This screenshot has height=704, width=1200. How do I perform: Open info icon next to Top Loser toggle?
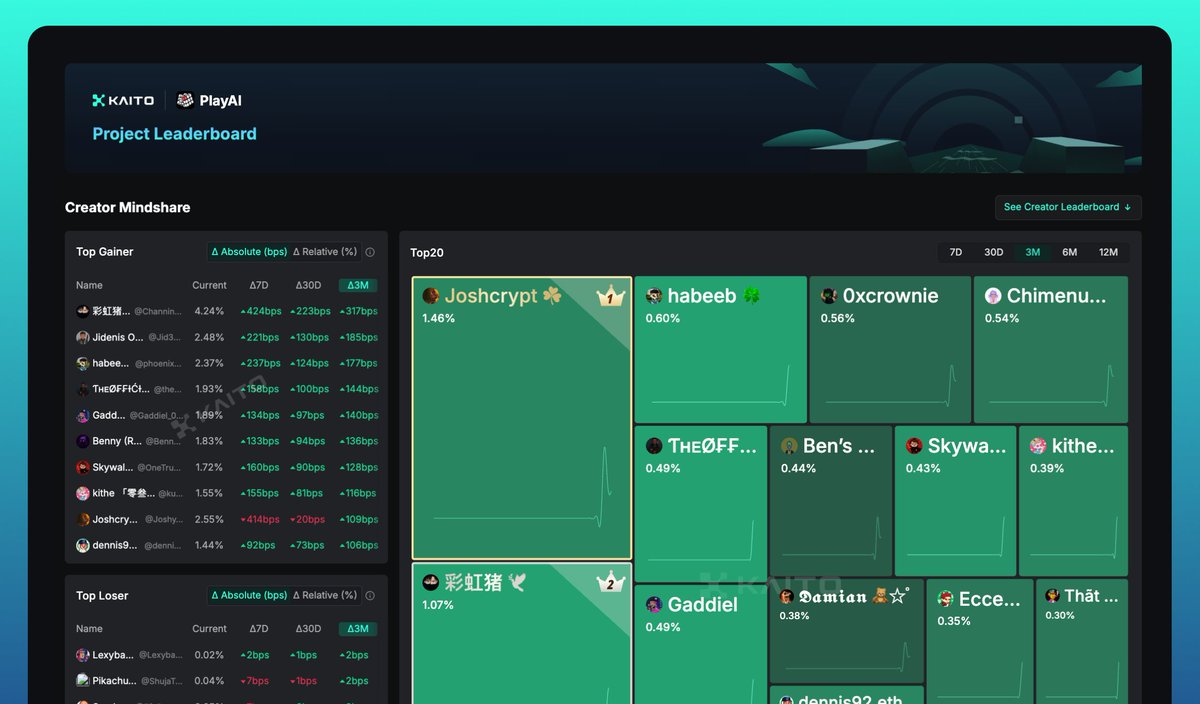click(370, 595)
